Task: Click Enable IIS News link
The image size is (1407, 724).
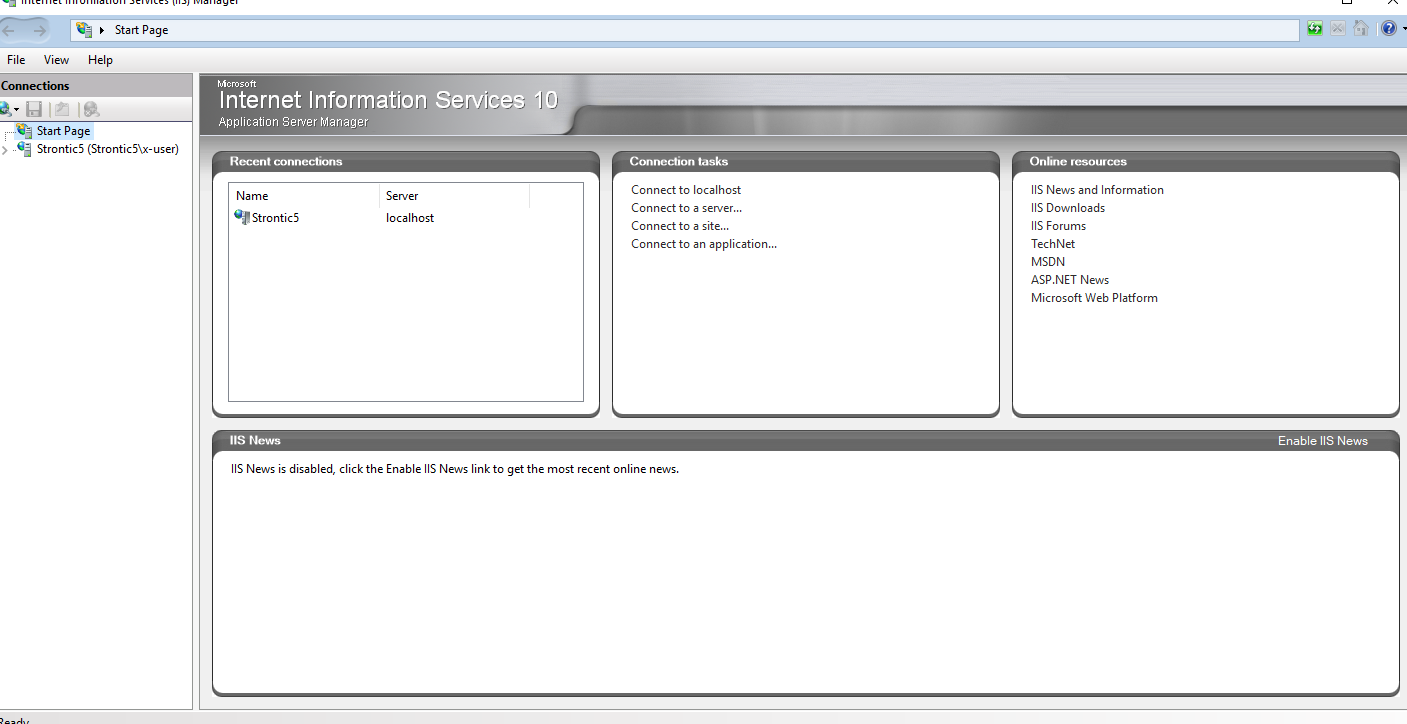Action: (x=1322, y=441)
